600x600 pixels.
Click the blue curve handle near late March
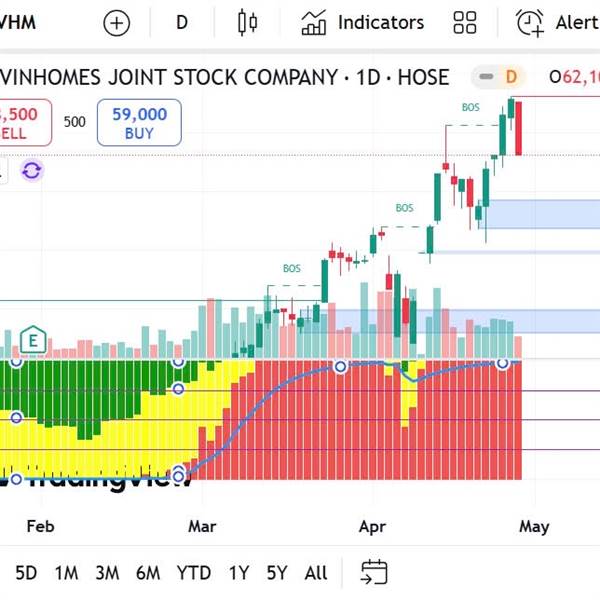340,367
